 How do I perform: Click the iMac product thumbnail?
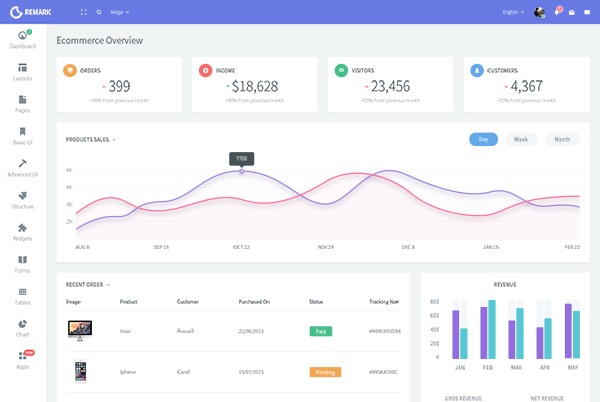coord(81,329)
